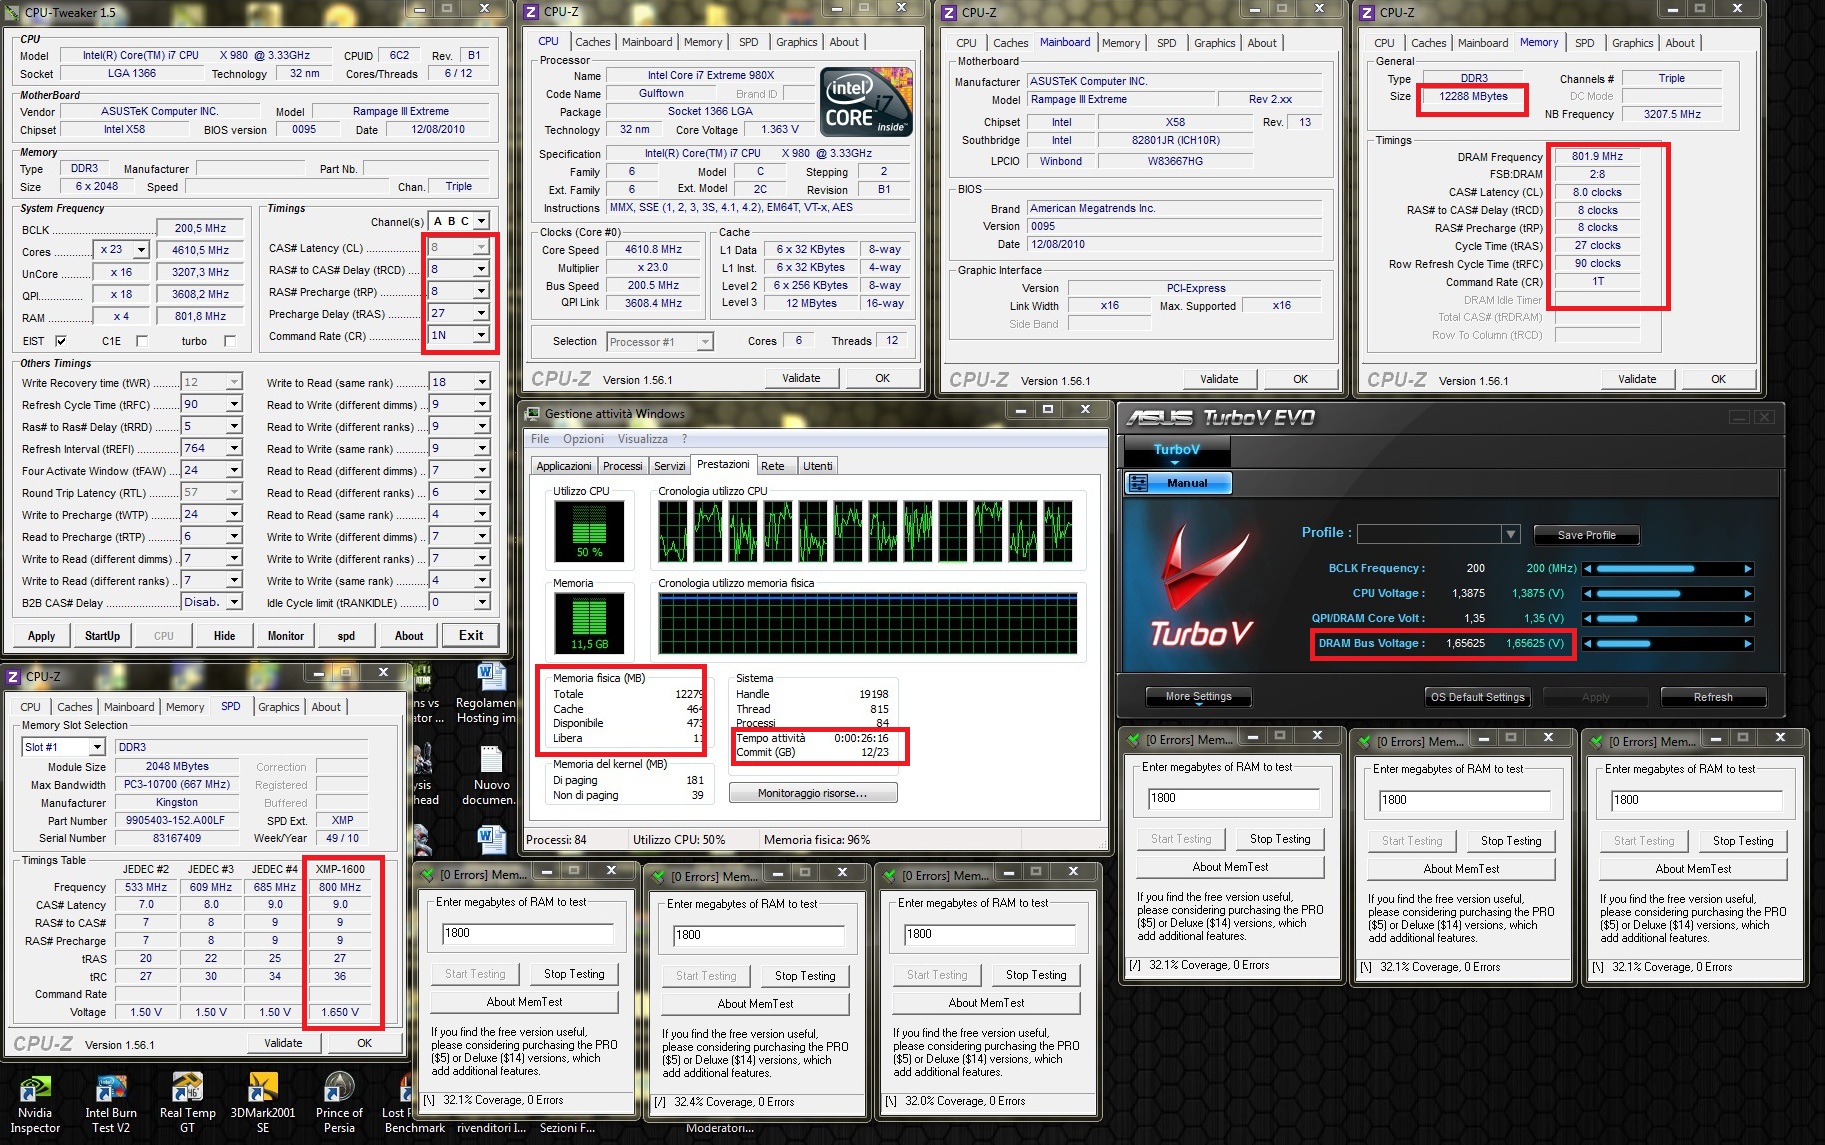The image size is (1825, 1145).
Task: Select the Nuovo documen. text file icon
Action: [x=490, y=774]
